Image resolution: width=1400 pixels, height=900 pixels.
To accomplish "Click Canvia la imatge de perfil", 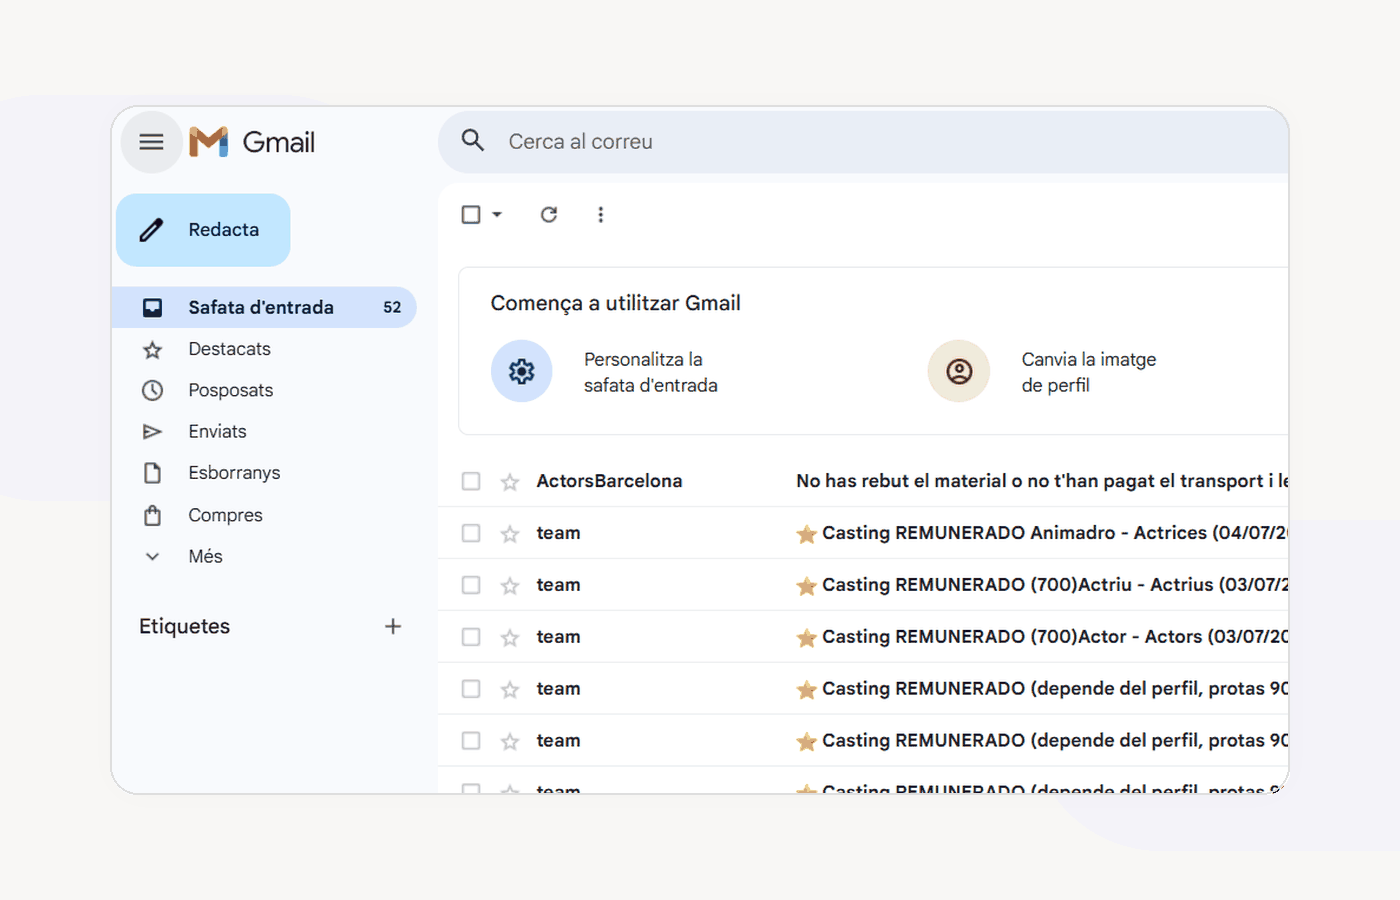I will 1089,372.
